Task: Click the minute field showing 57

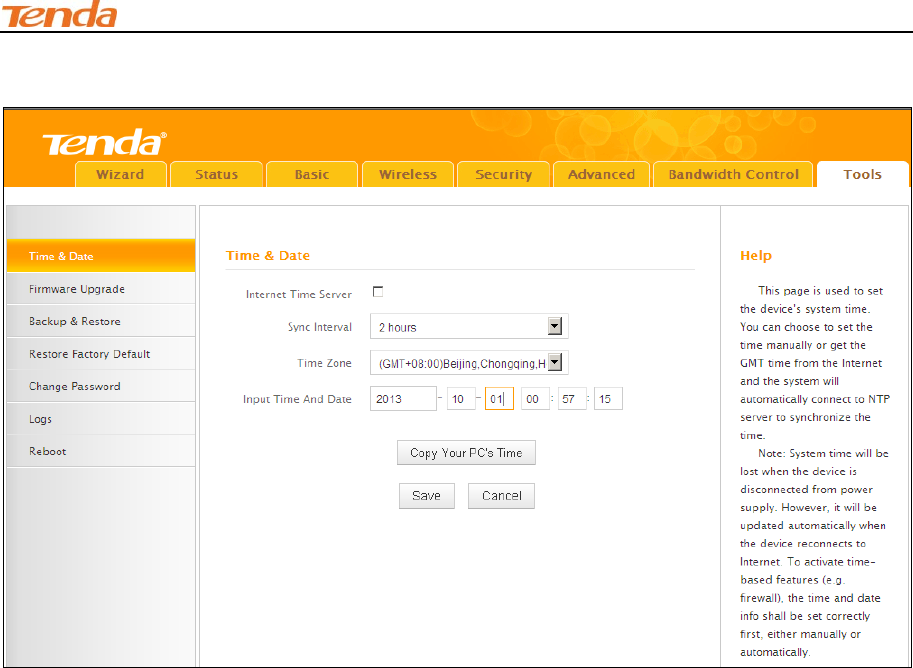Action: coord(572,399)
